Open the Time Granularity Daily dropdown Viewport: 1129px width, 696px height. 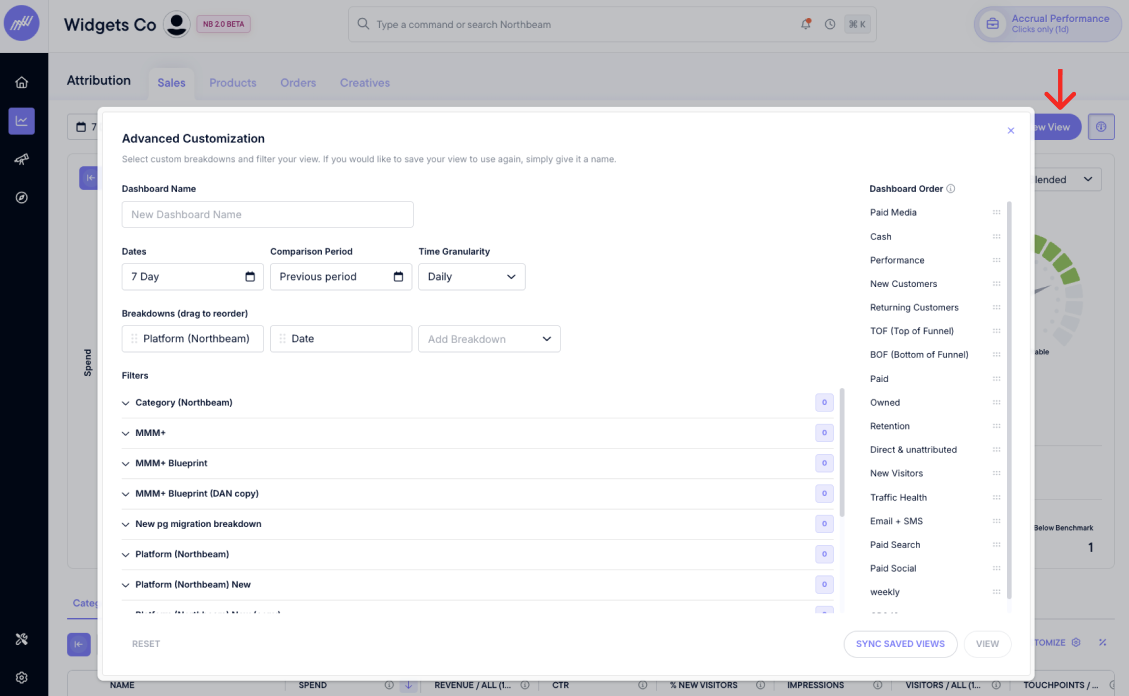472,276
